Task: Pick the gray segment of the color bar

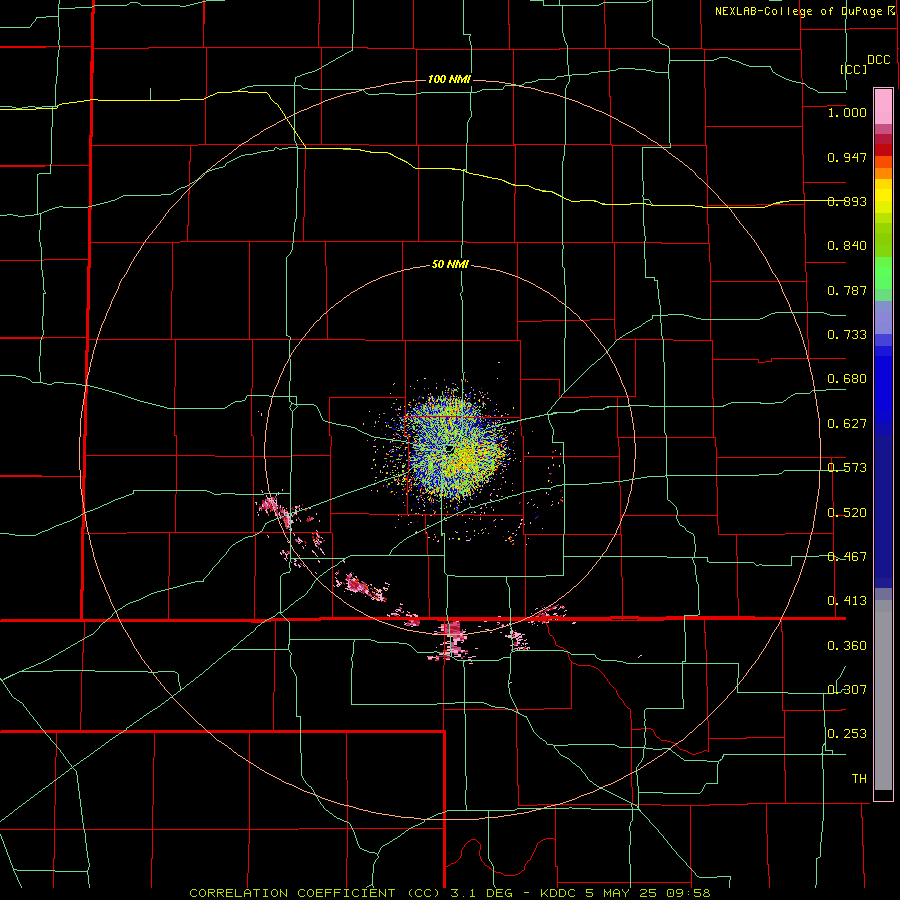Action: 883,695
